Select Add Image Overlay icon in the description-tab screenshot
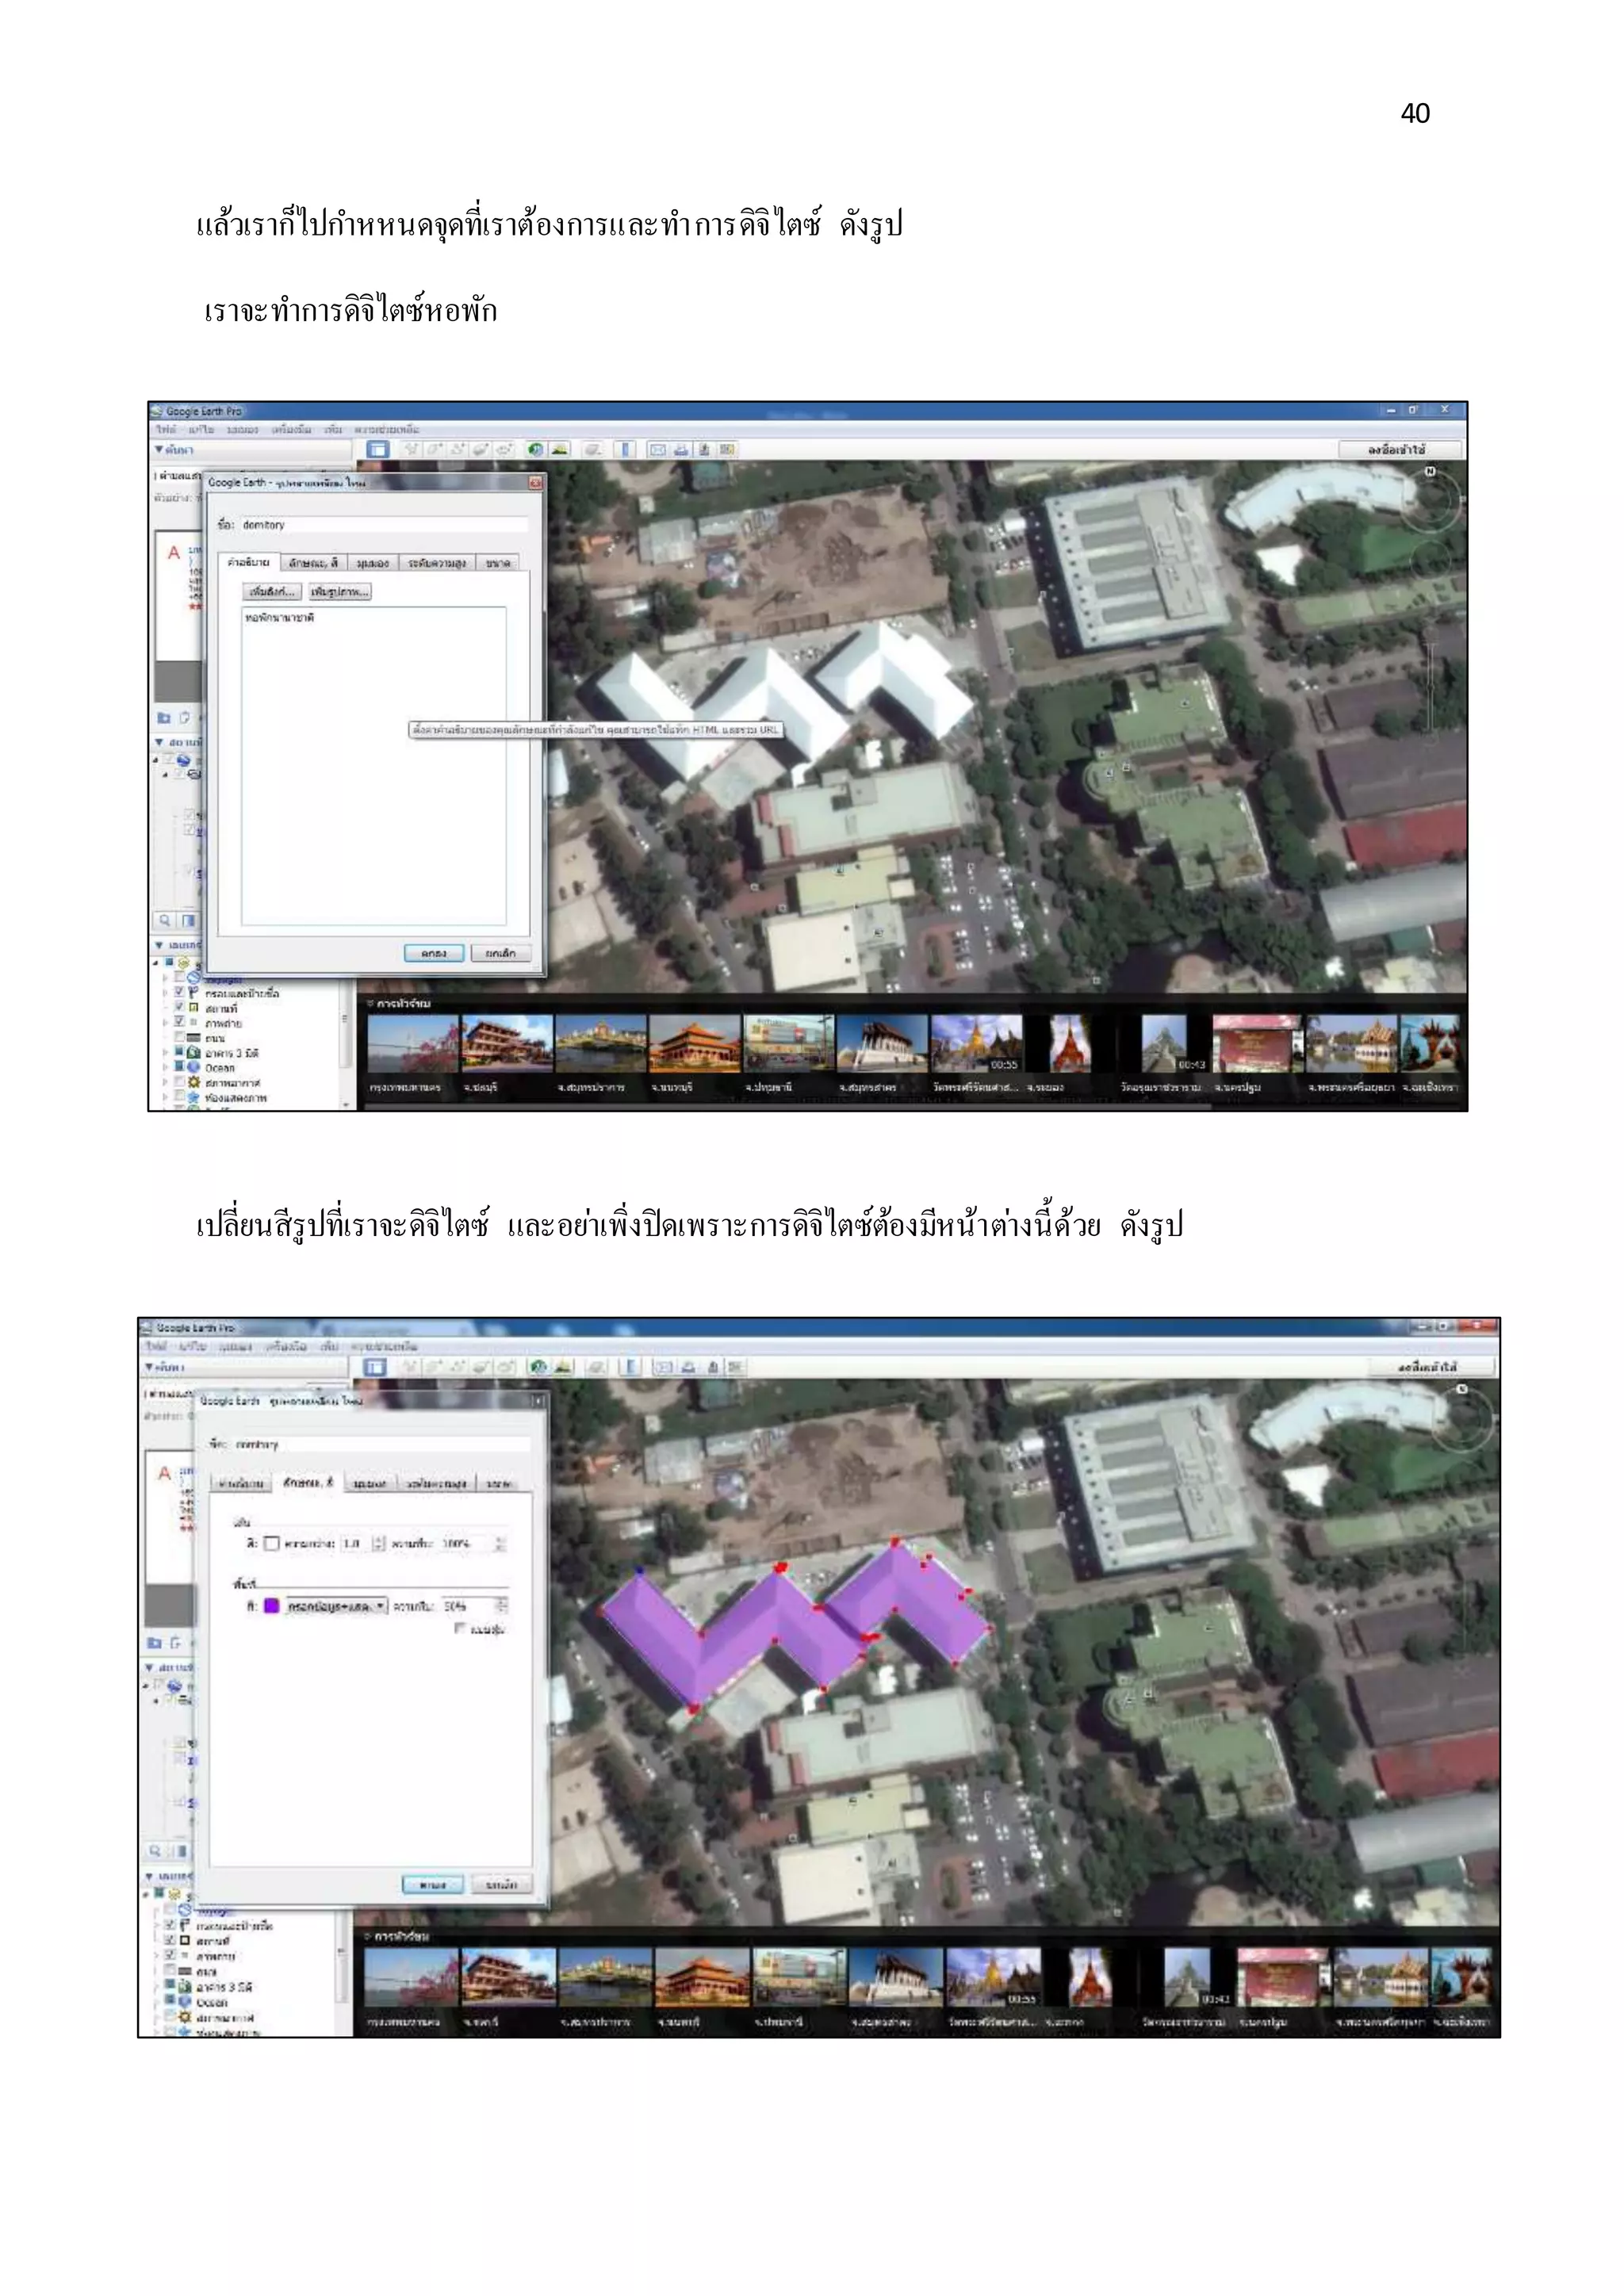This screenshot has width=1624, height=2296. pyautogui.click(x=481, y=450)
